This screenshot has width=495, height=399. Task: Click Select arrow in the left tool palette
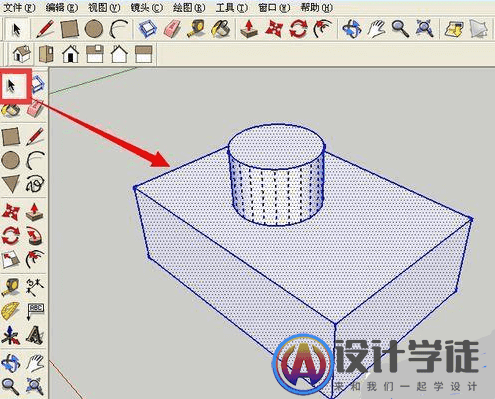tap(12, 86)
